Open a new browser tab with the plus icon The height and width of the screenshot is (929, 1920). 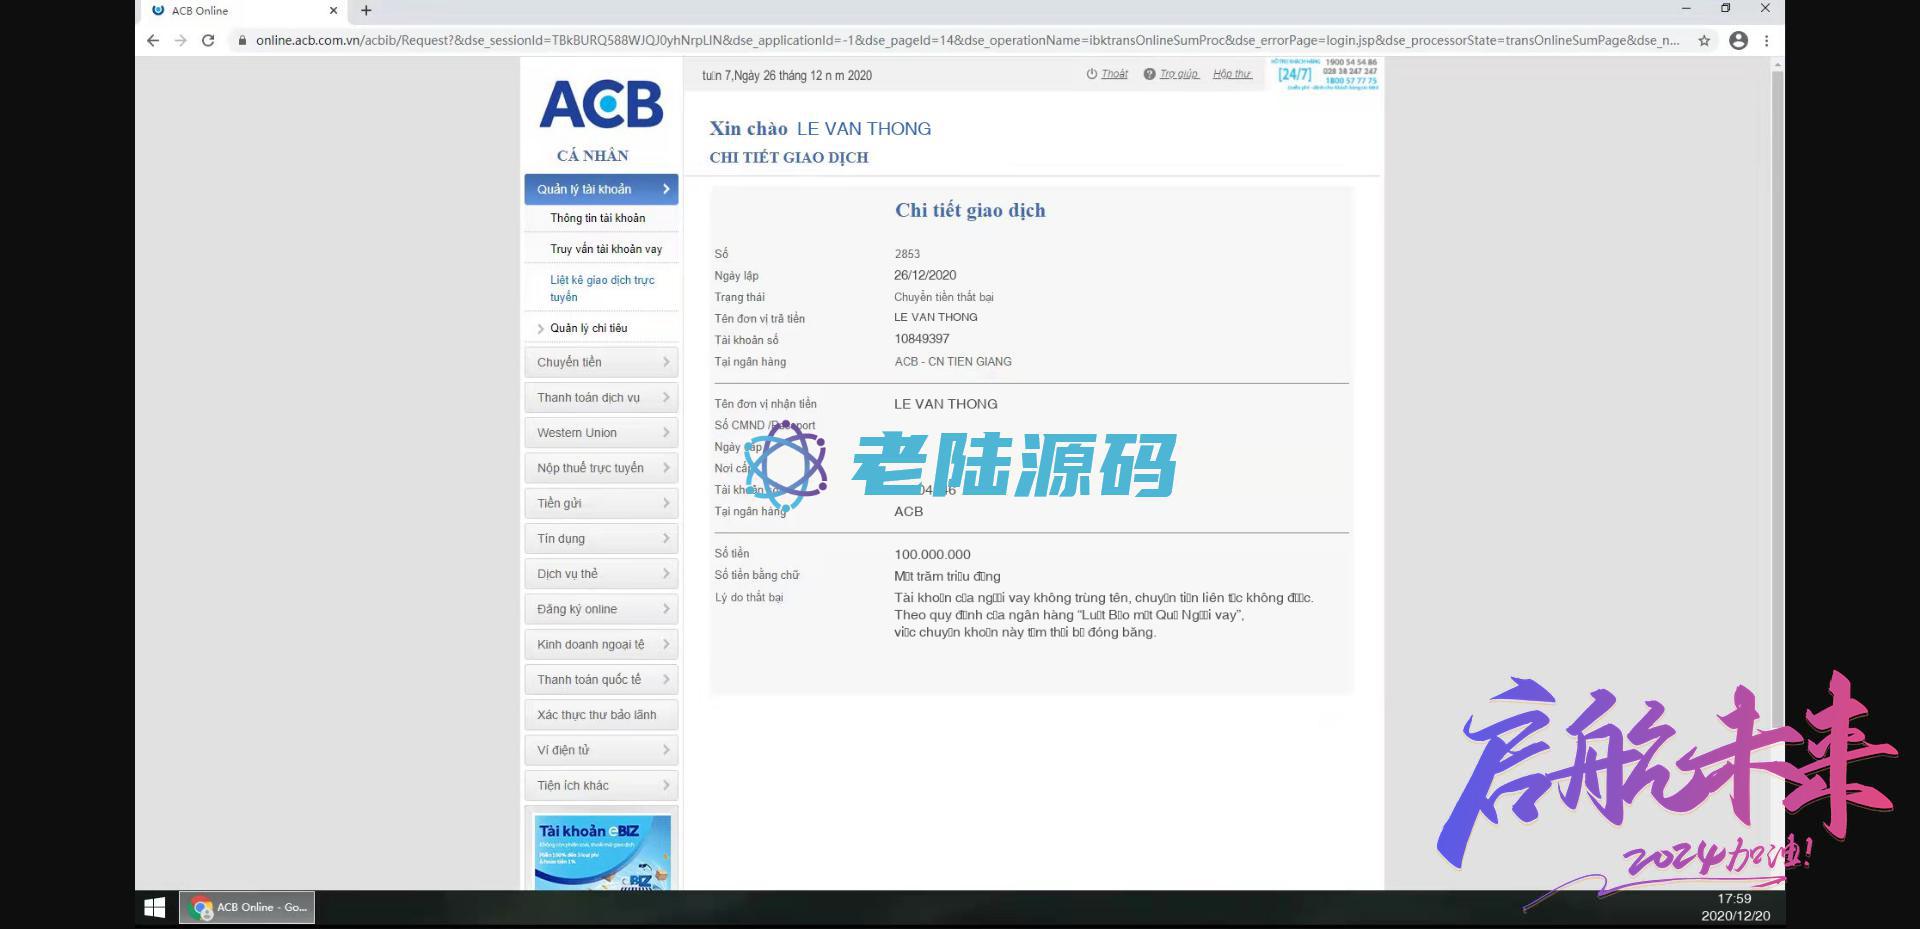366,10
